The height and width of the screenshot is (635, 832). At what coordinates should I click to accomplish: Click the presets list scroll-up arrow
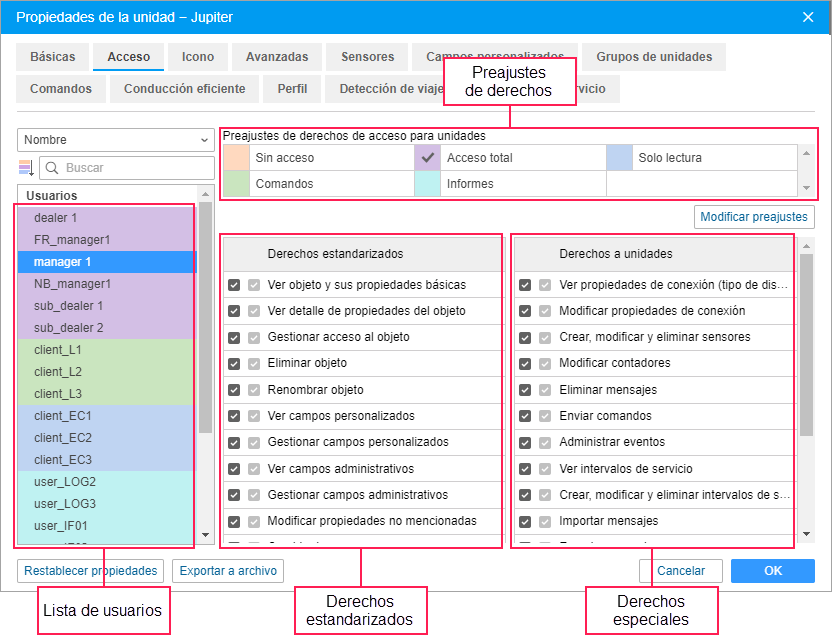(807, 153)
